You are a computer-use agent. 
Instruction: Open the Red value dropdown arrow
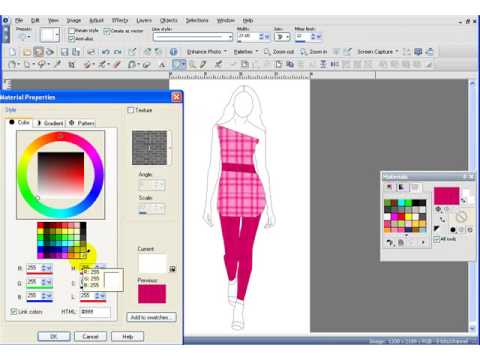pyautogui.click(x=49, y=268)
